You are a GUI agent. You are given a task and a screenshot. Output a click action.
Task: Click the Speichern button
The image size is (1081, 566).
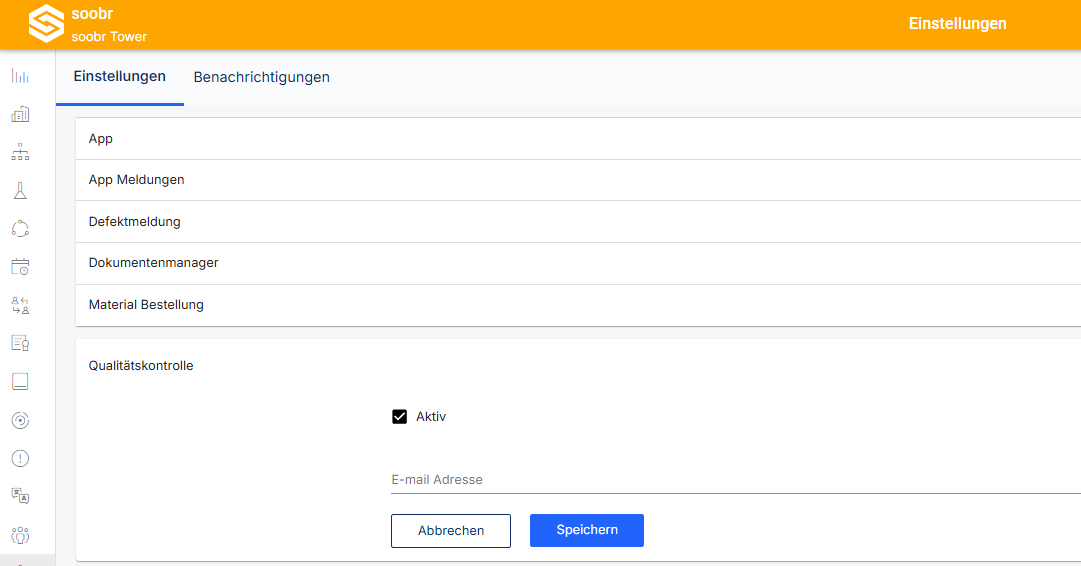[587, 530]
